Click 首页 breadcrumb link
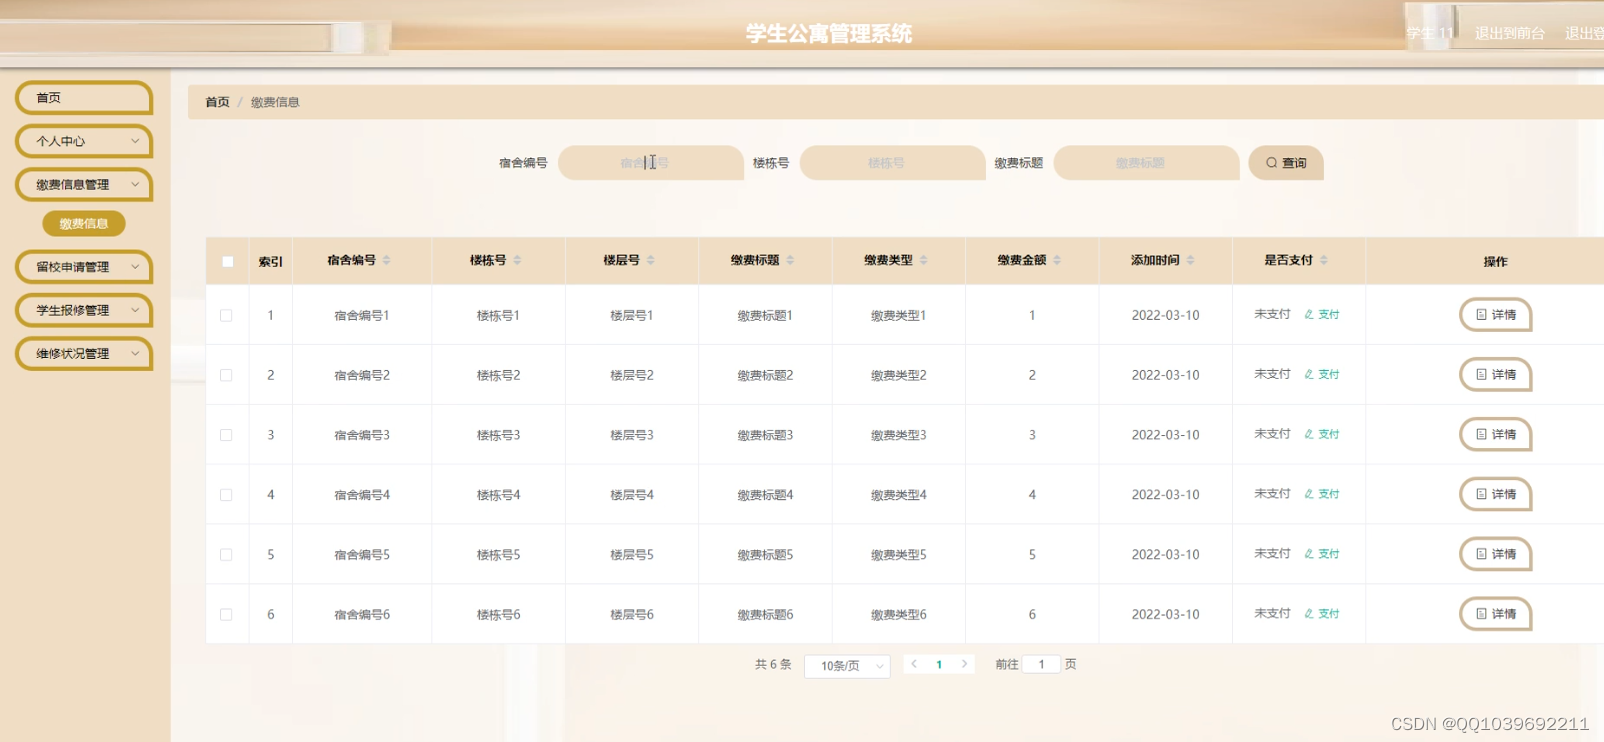This screenshot has width=1604, height=742. [x=217, y=102]
